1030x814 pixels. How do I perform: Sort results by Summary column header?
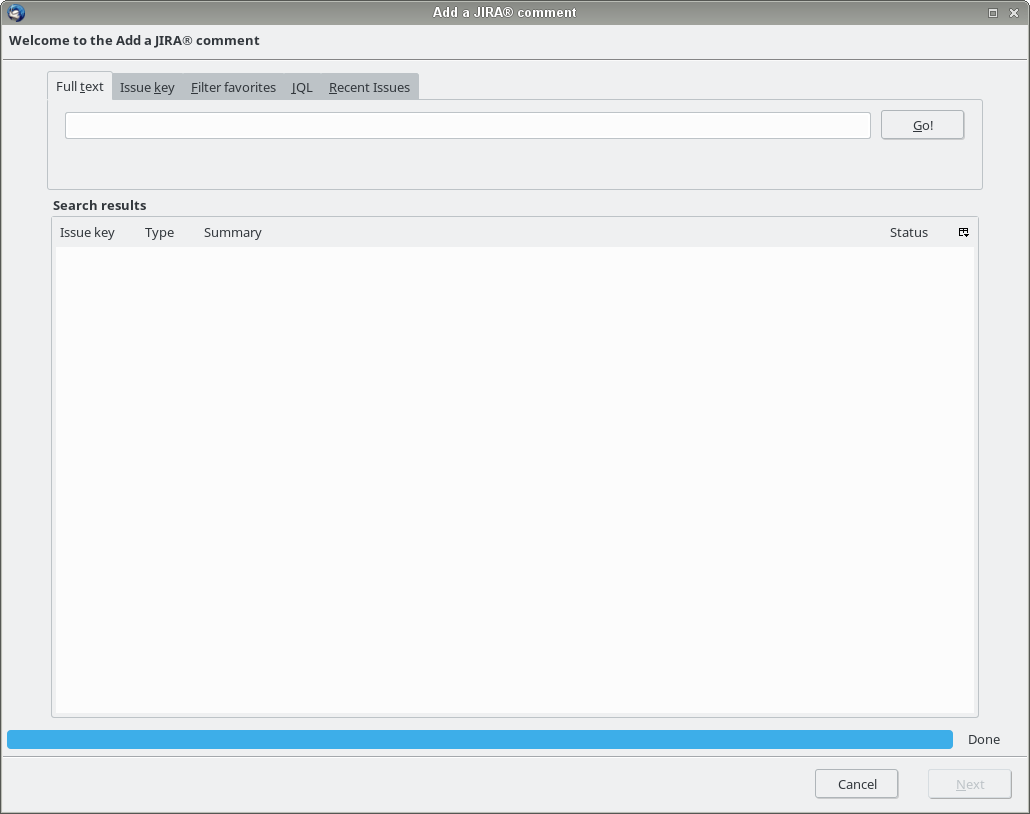coord(233,233)
